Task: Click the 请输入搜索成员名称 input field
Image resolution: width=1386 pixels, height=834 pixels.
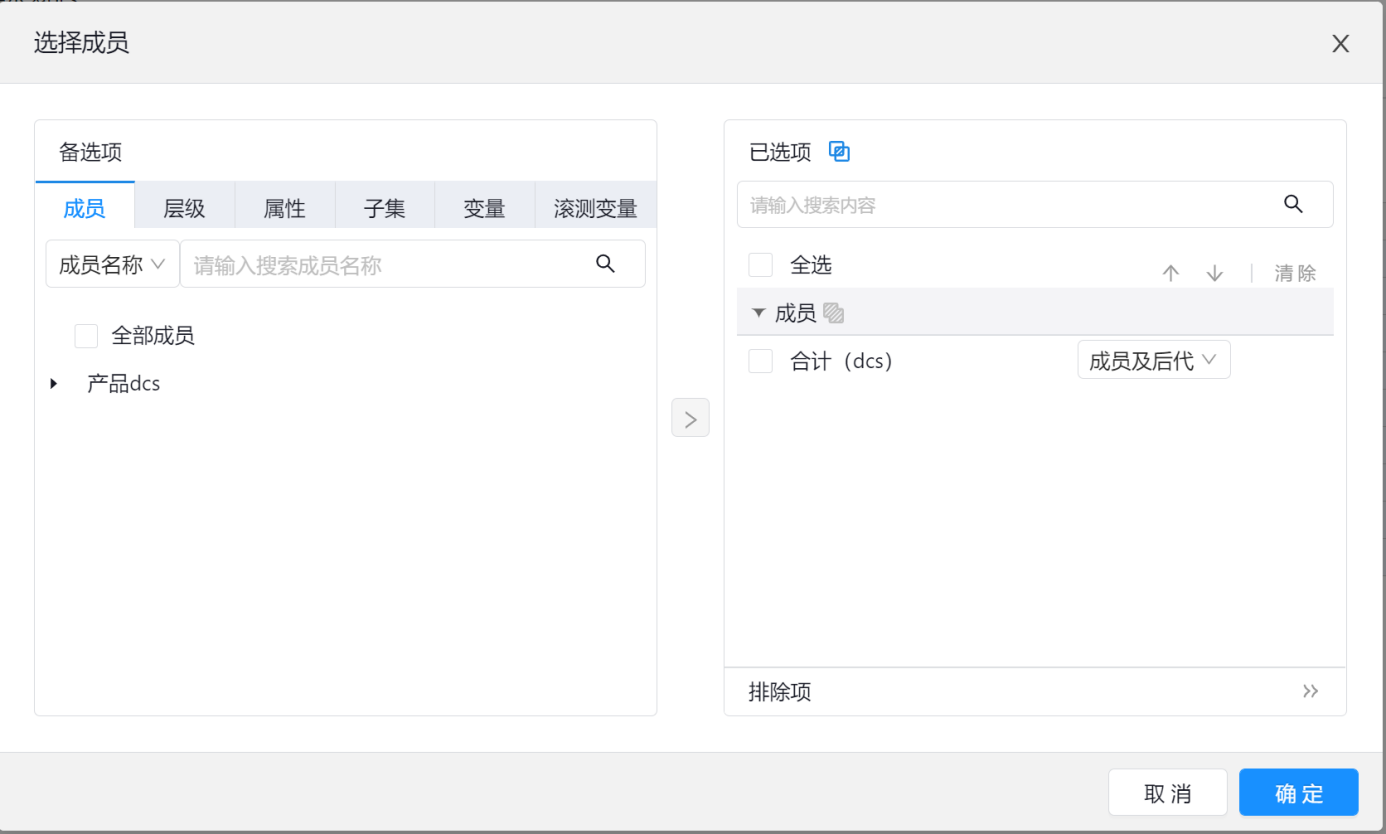Action: click(x=385, y=265)
